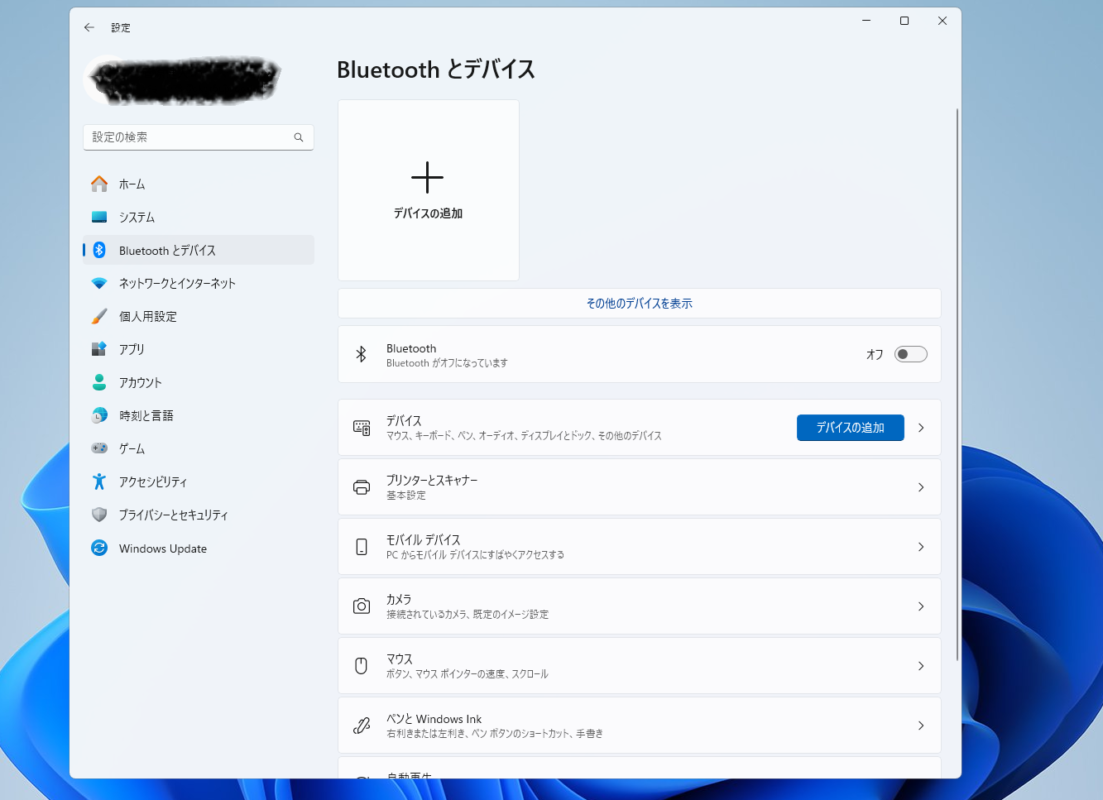1103x800 pixels.
Task: Click the vertical scrollbar of the settings page
Action: click(957, 384)
